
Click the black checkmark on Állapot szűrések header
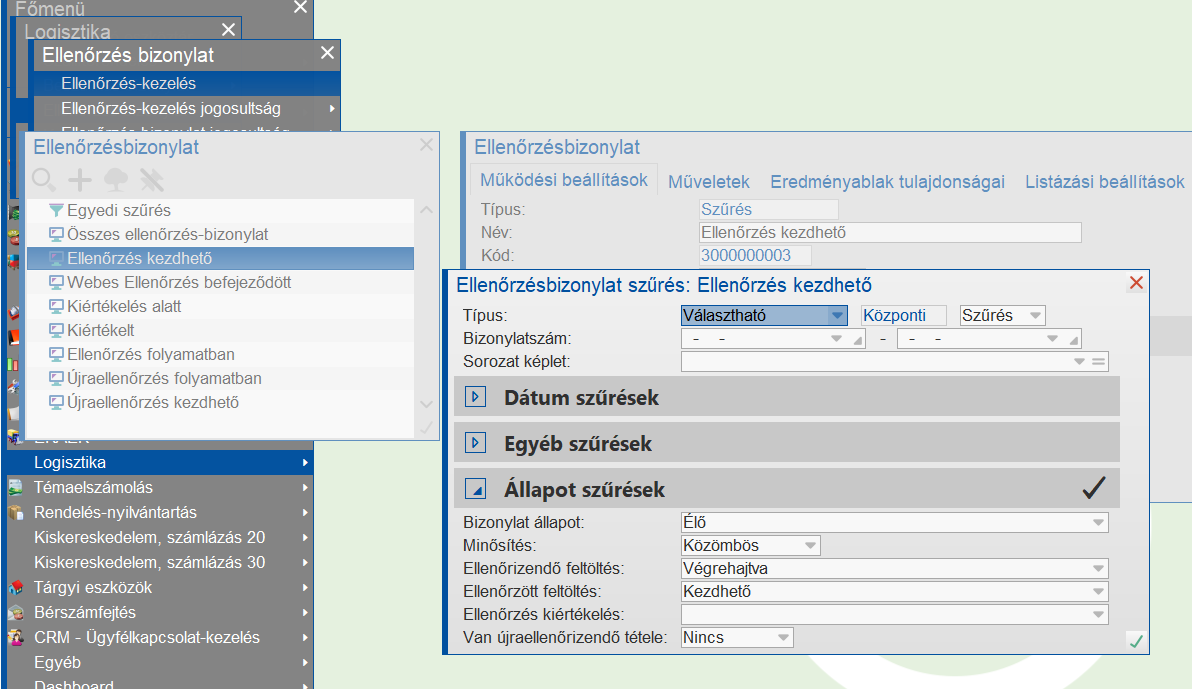(1094, 487)
